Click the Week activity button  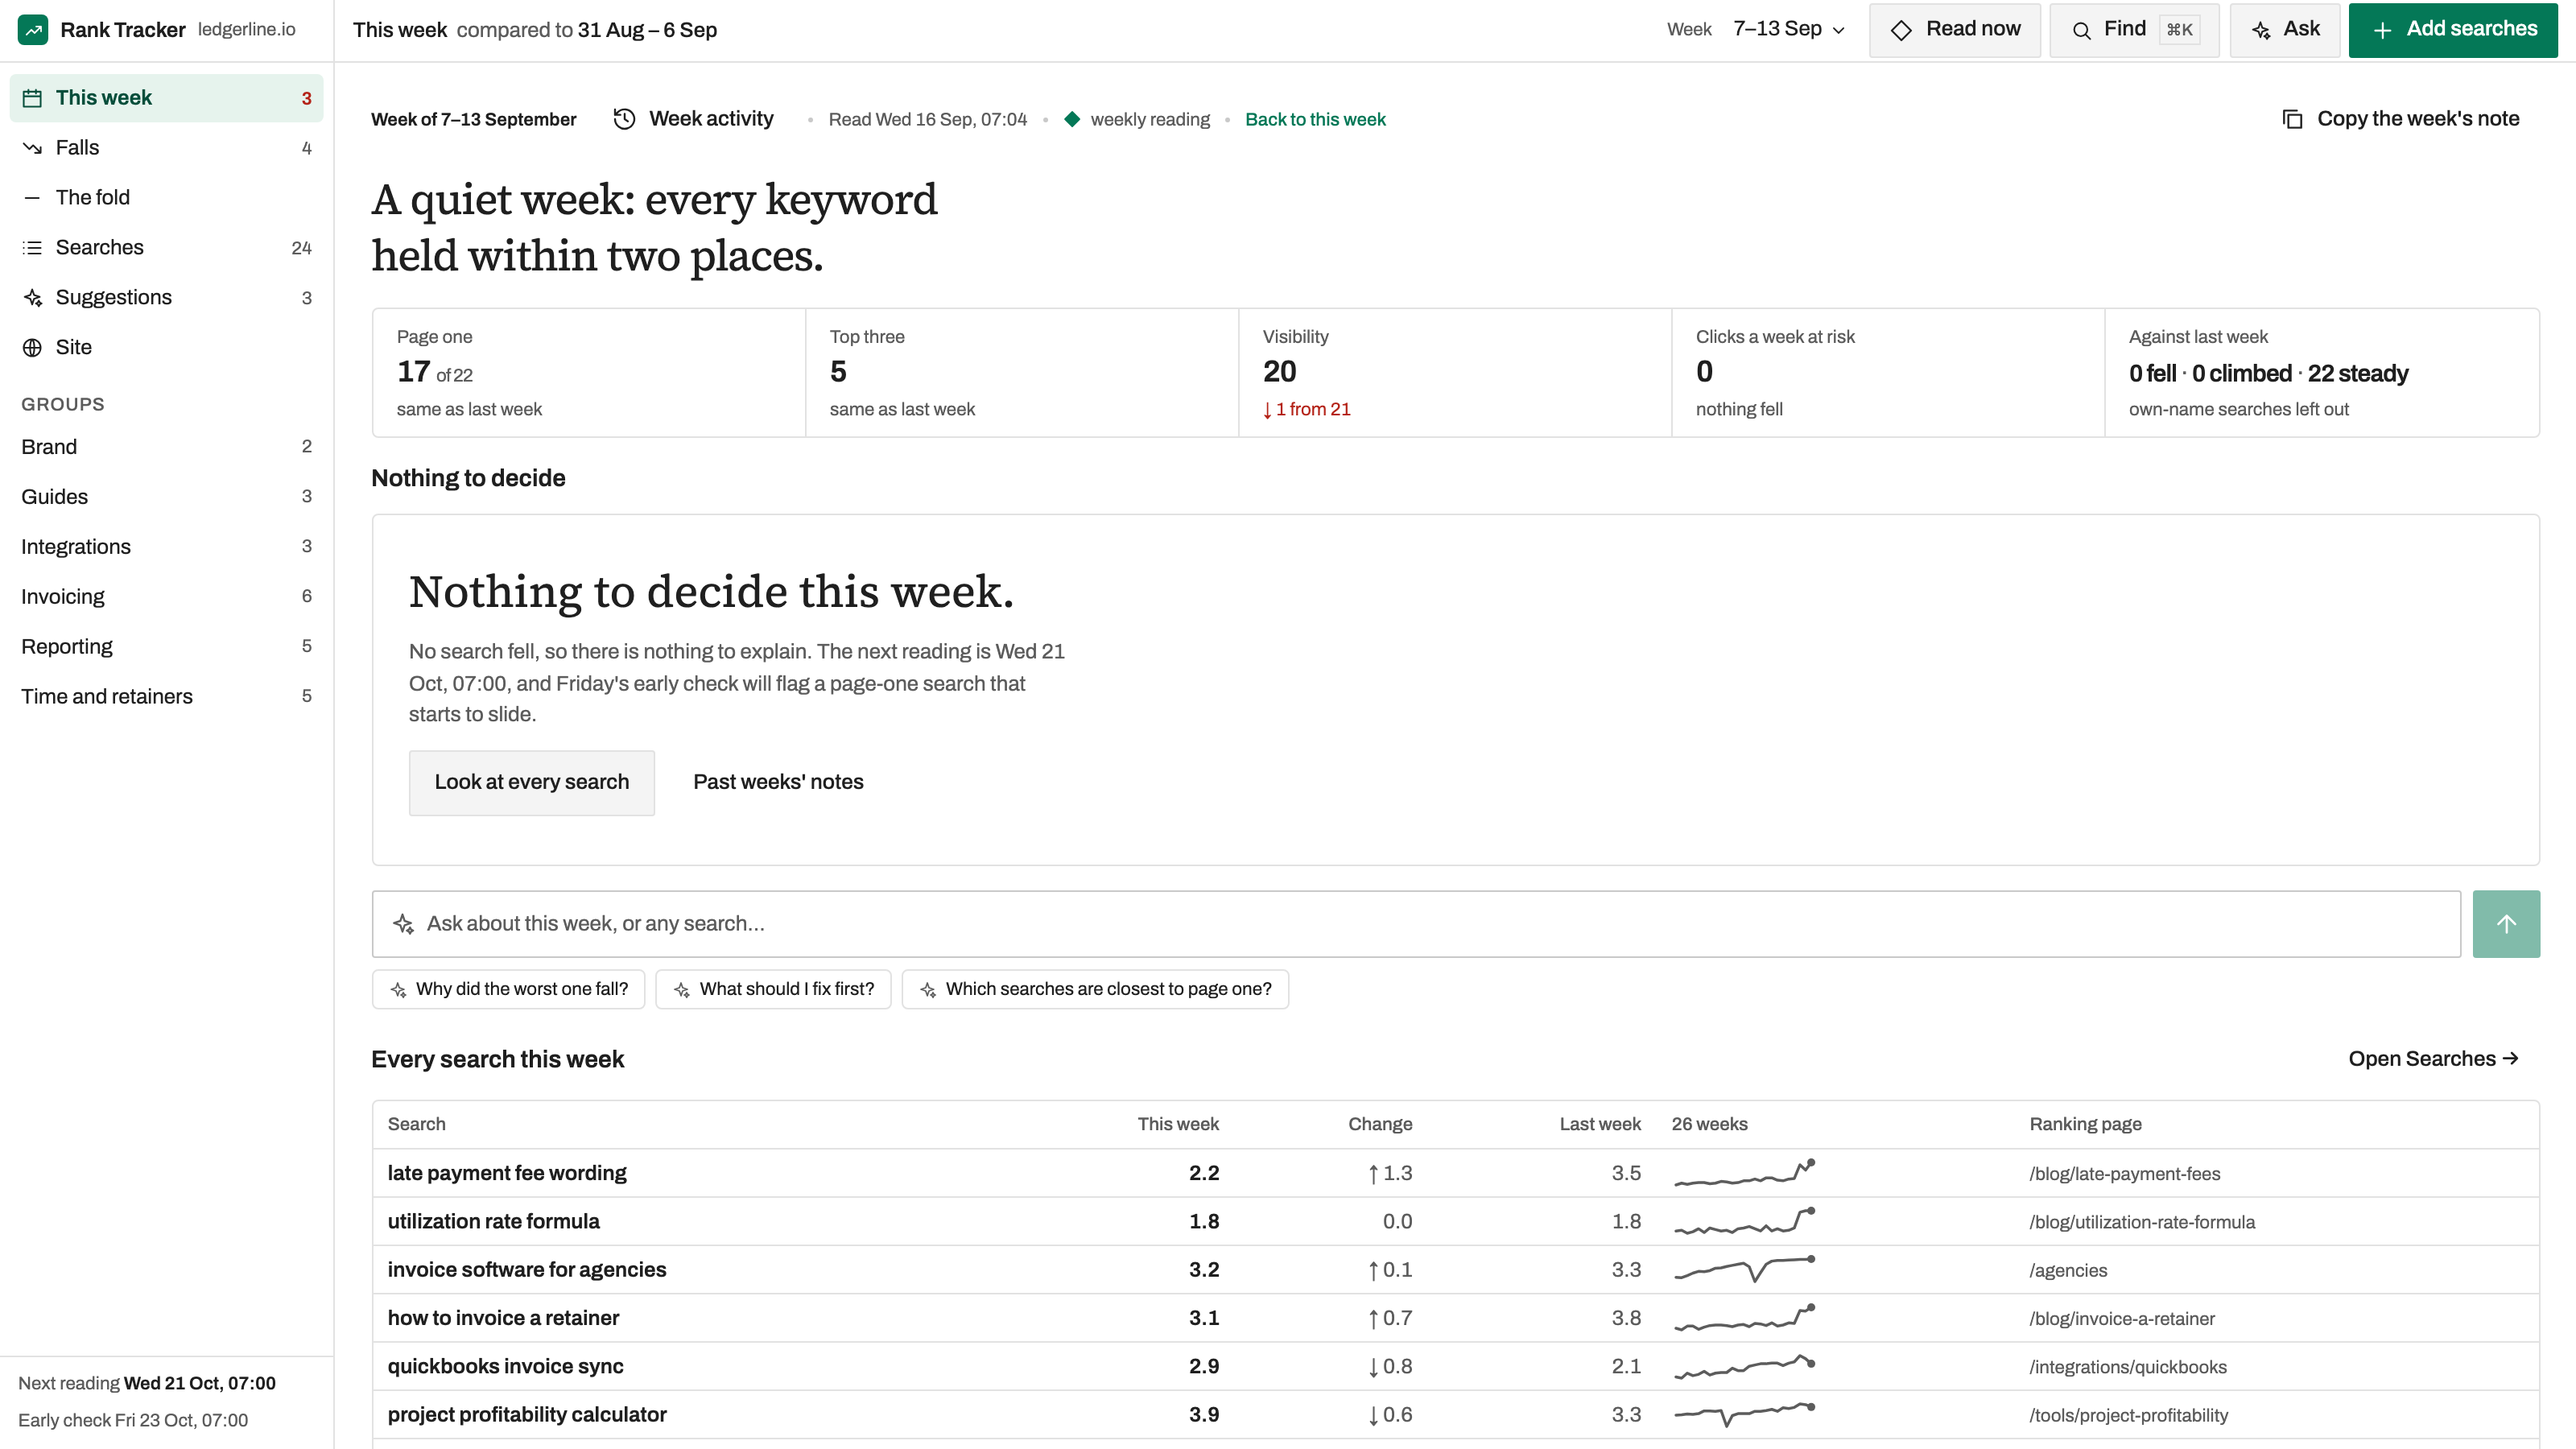pyautogui.click(x=693, y=119)
